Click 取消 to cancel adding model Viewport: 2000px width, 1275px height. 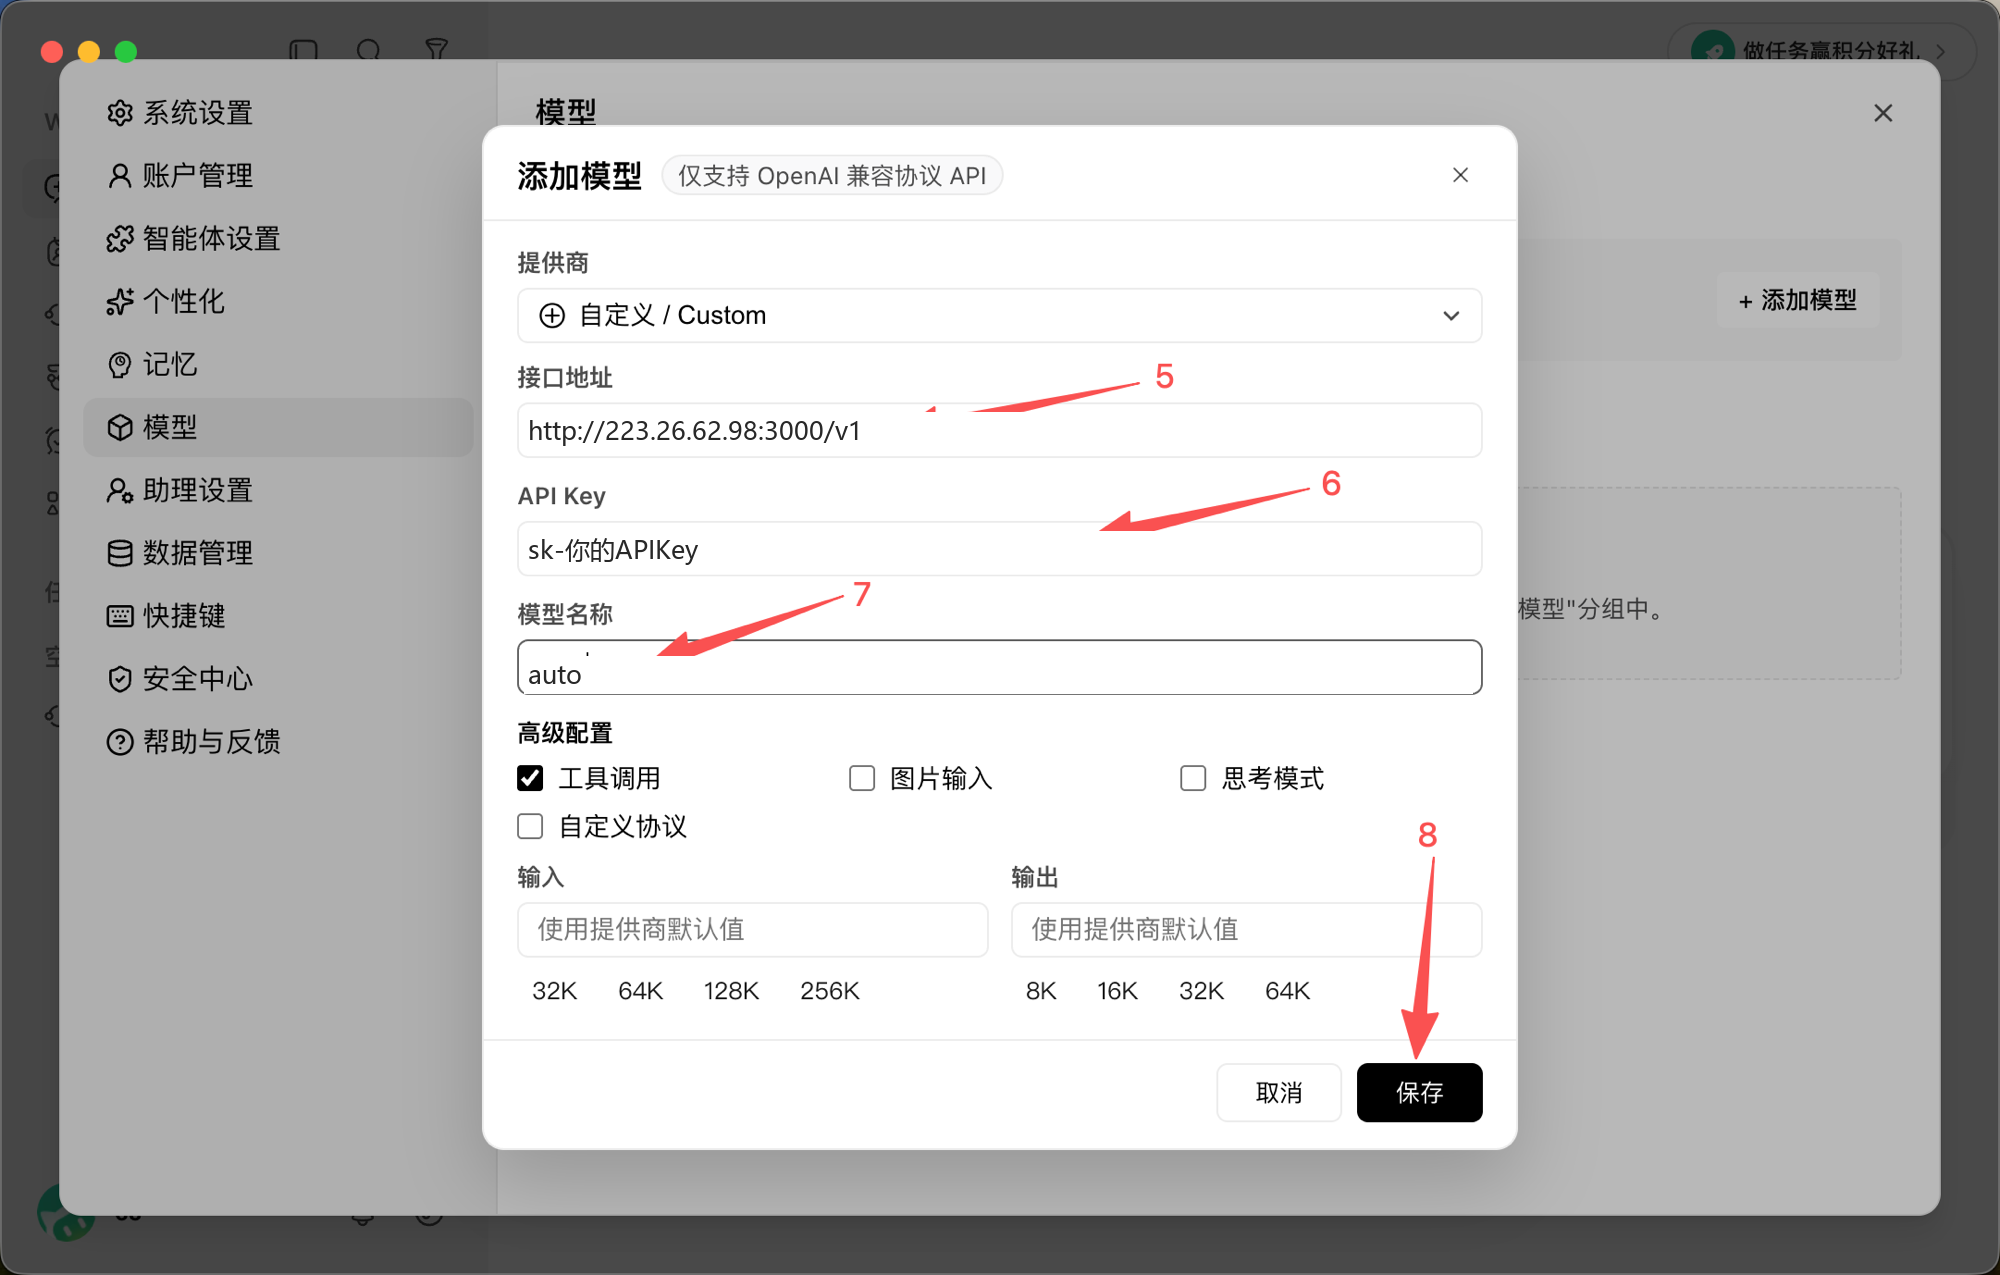click(1278, 1093)
